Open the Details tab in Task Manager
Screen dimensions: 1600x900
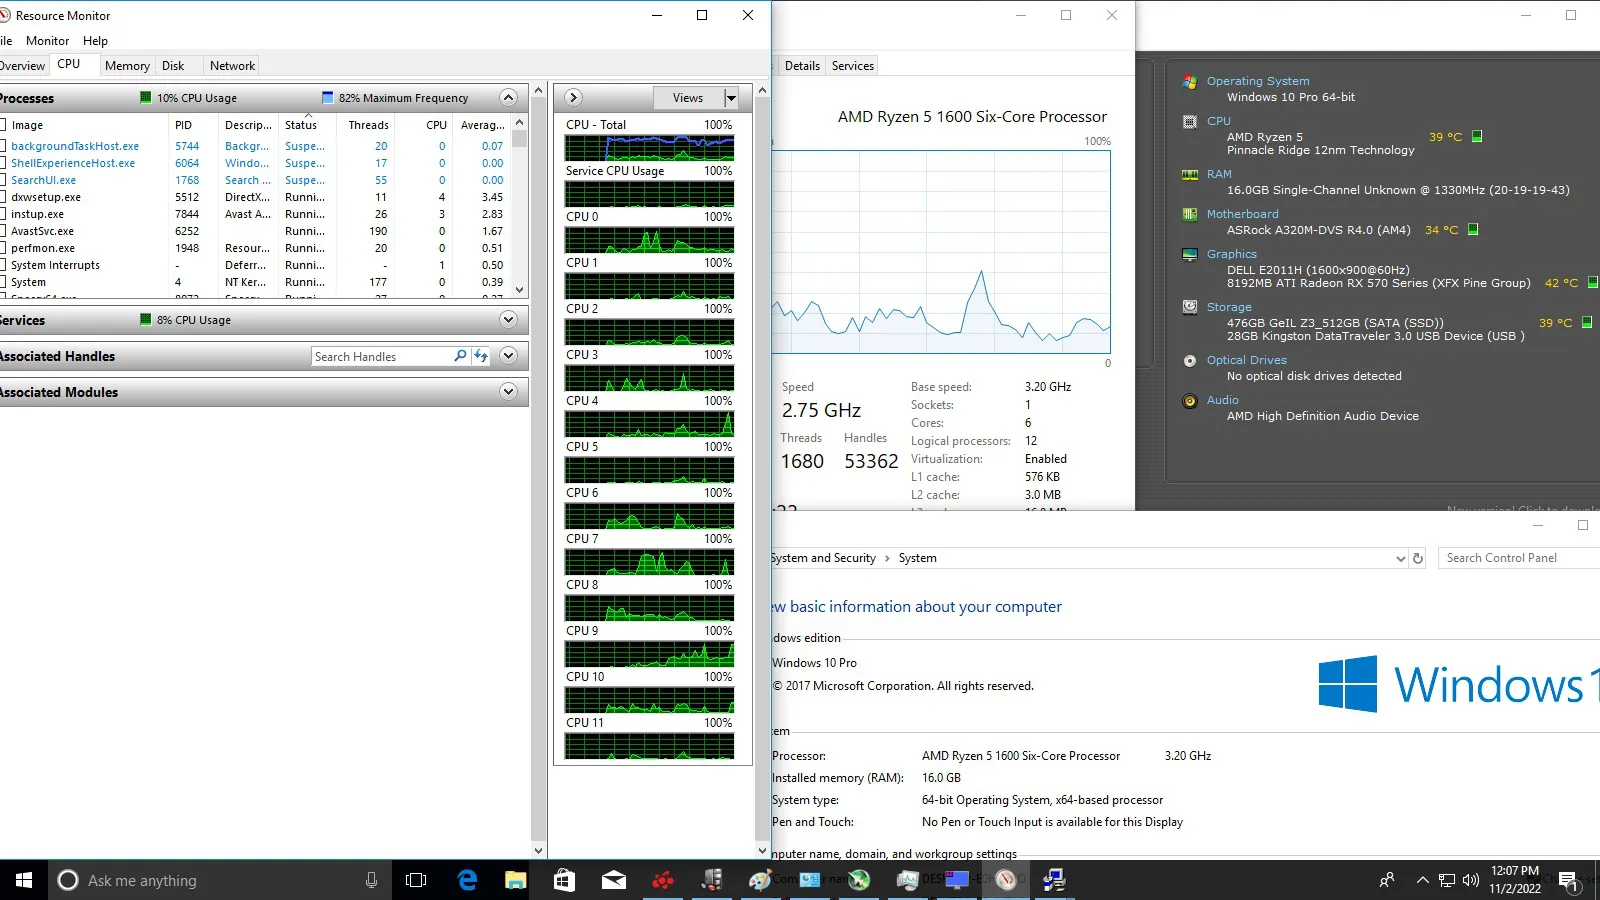pyautogui.click(x=802, y=66)
